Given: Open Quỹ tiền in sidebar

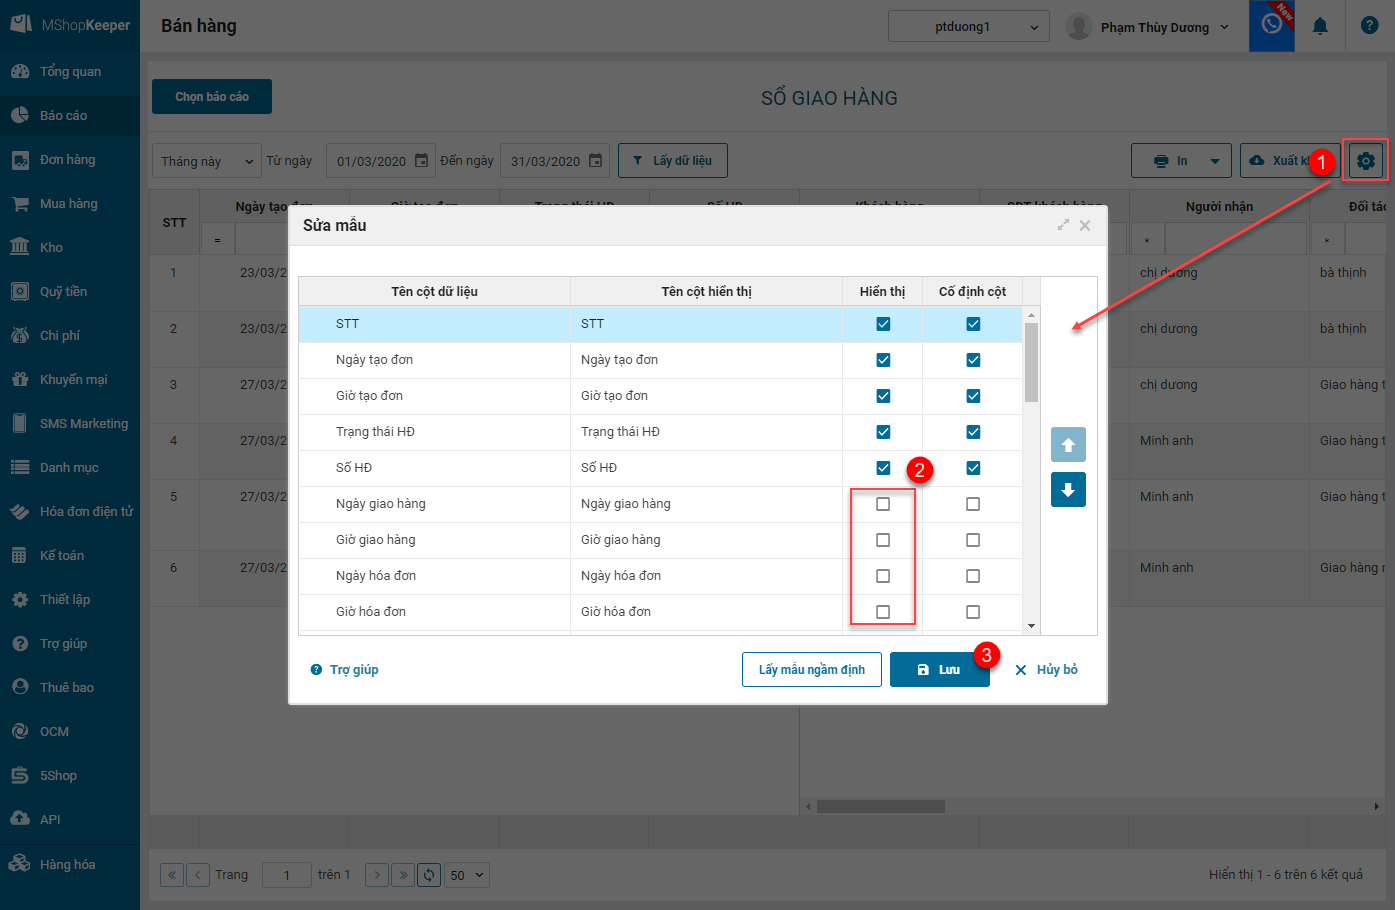Looking at the screenshot, I should point(70,292).
